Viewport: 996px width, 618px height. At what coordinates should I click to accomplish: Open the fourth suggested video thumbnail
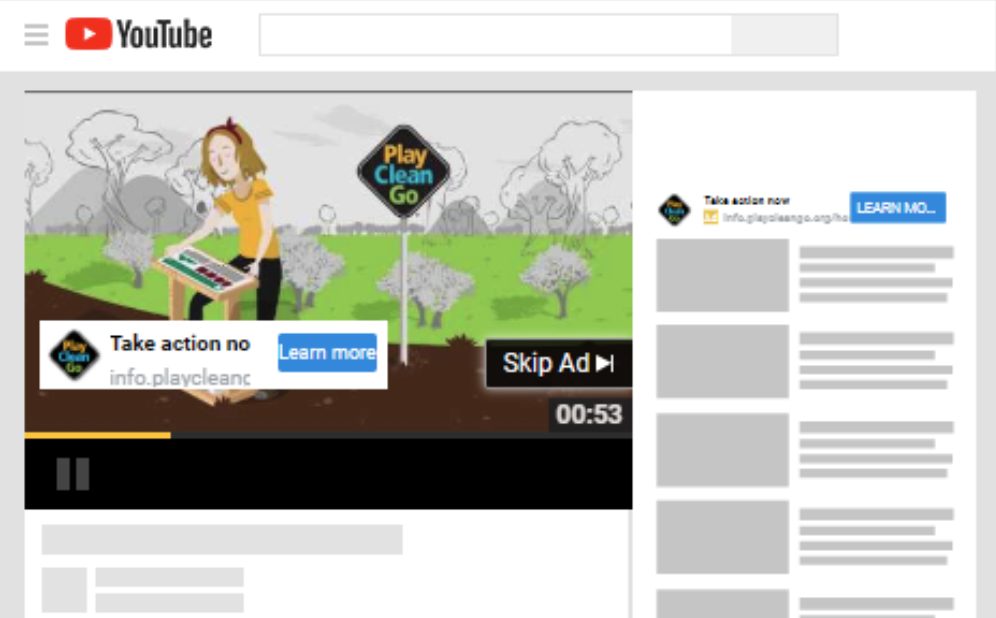click(723, 537)
